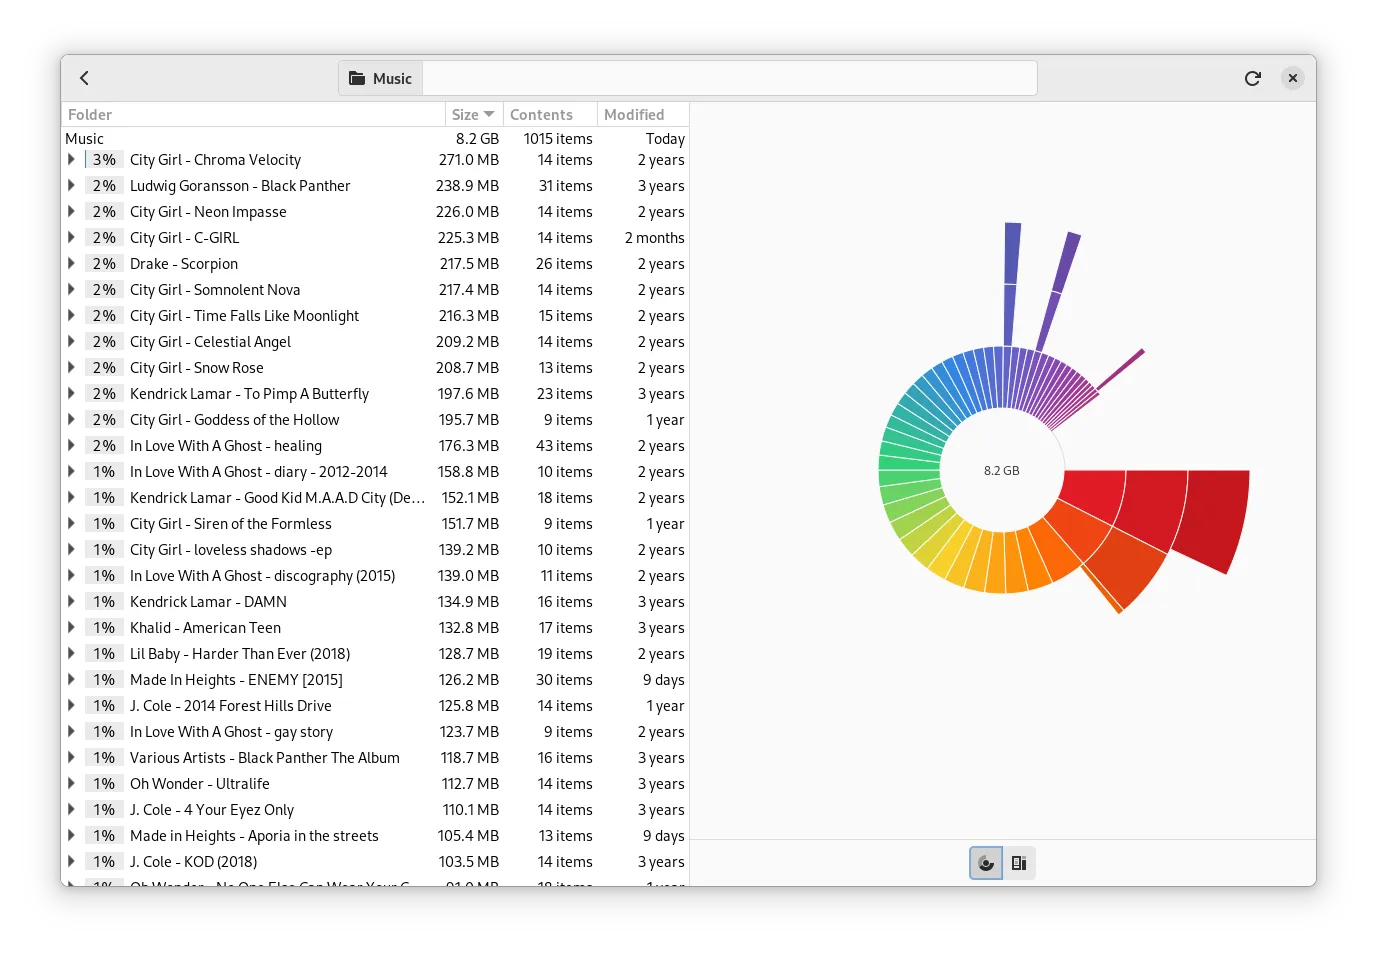Sort by Modified column header
The width and height of the screenshot is (1377, 953).
click(x=643, y=115)
